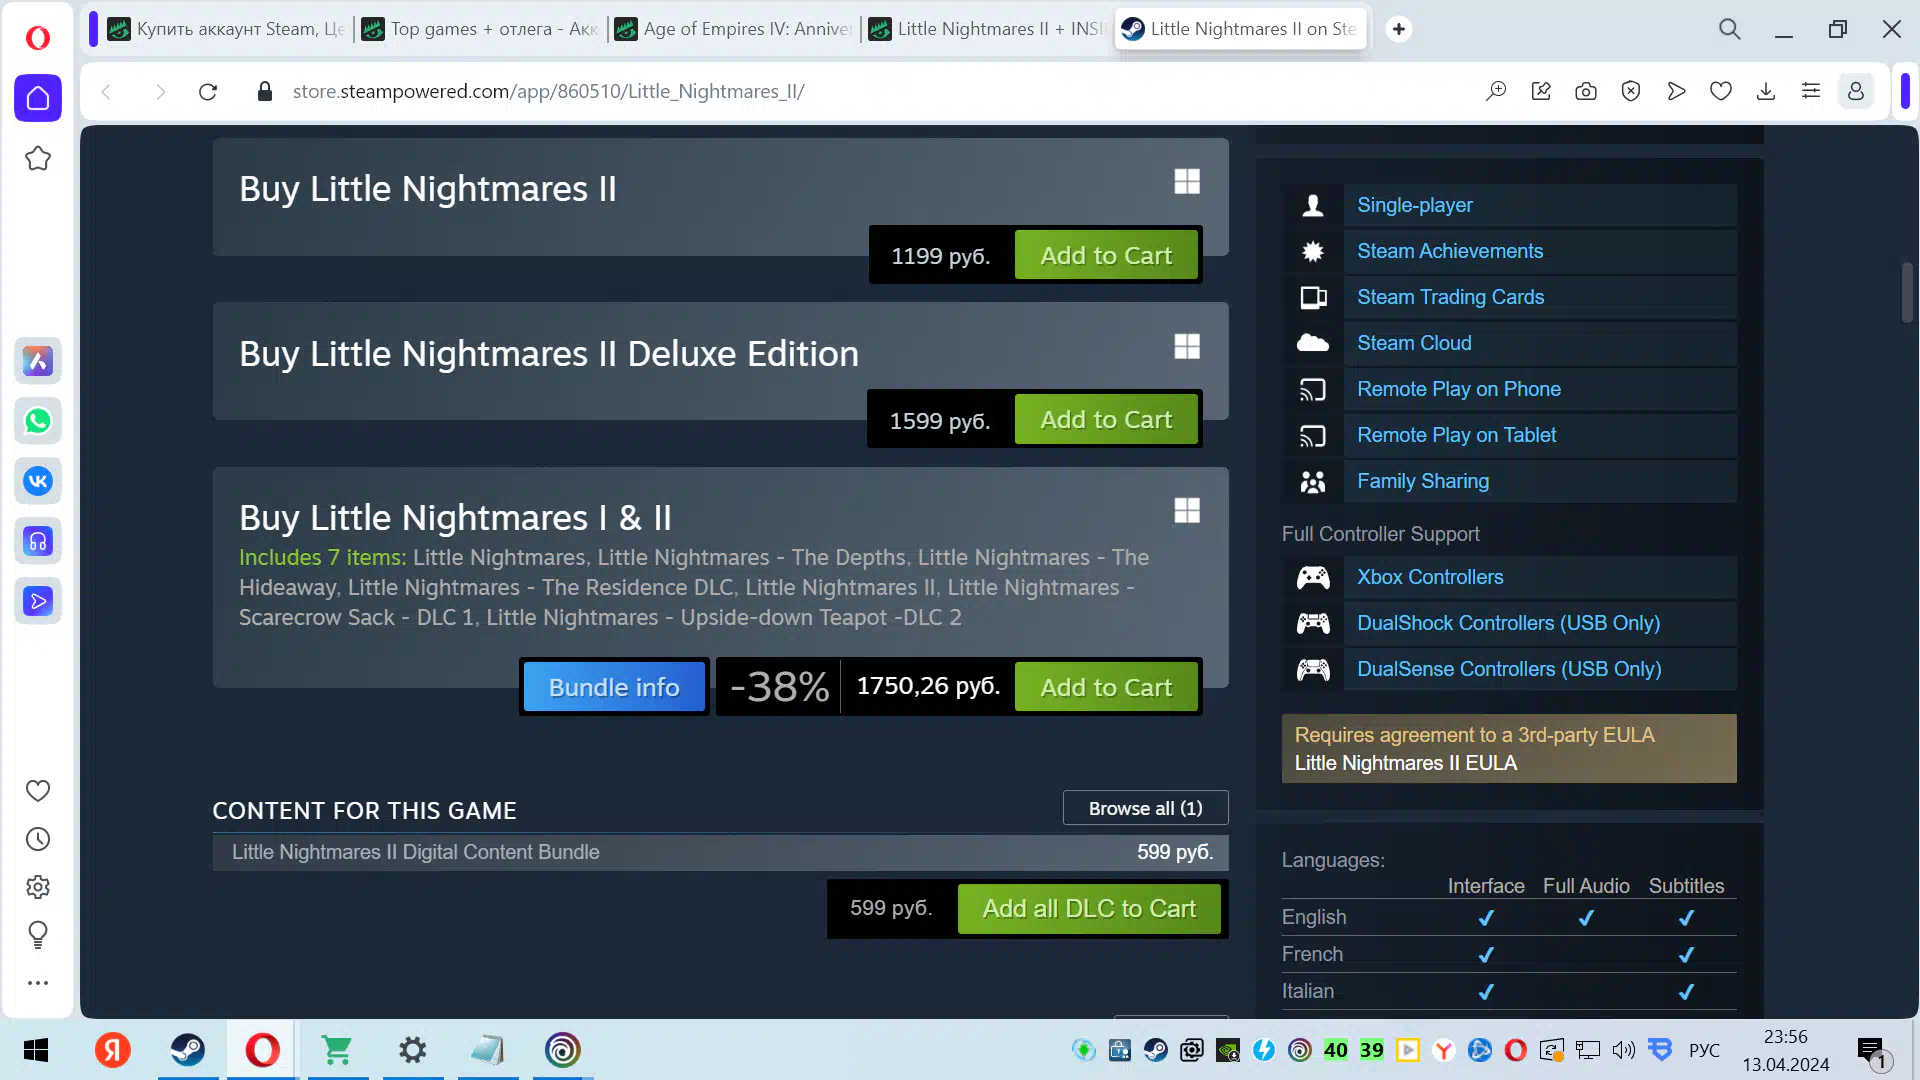This screenshot has width=1920, height=1080.
Task: Switch to Little Nightmares II + INSI tab
Action: 987,29
